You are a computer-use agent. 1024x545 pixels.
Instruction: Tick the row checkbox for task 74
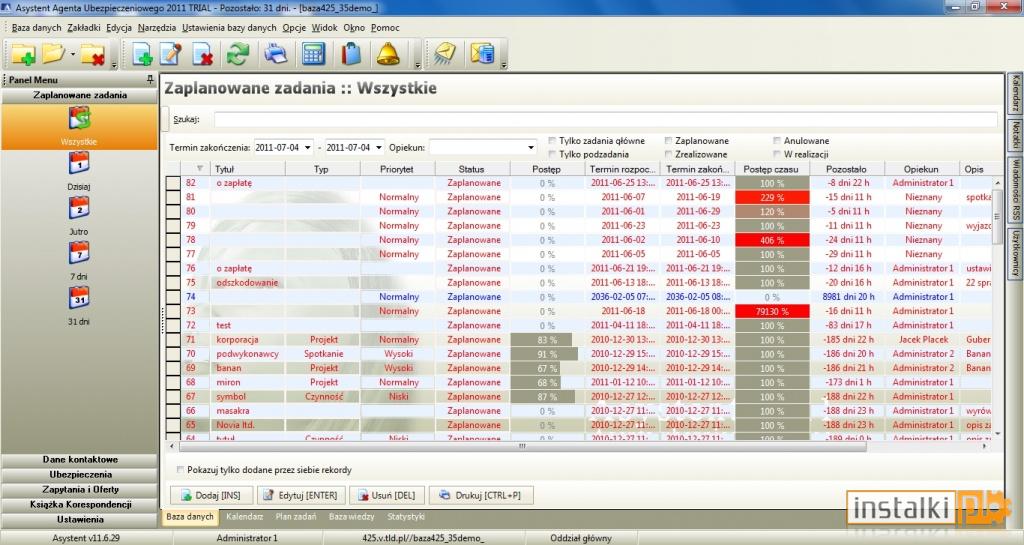pos(173,297)
